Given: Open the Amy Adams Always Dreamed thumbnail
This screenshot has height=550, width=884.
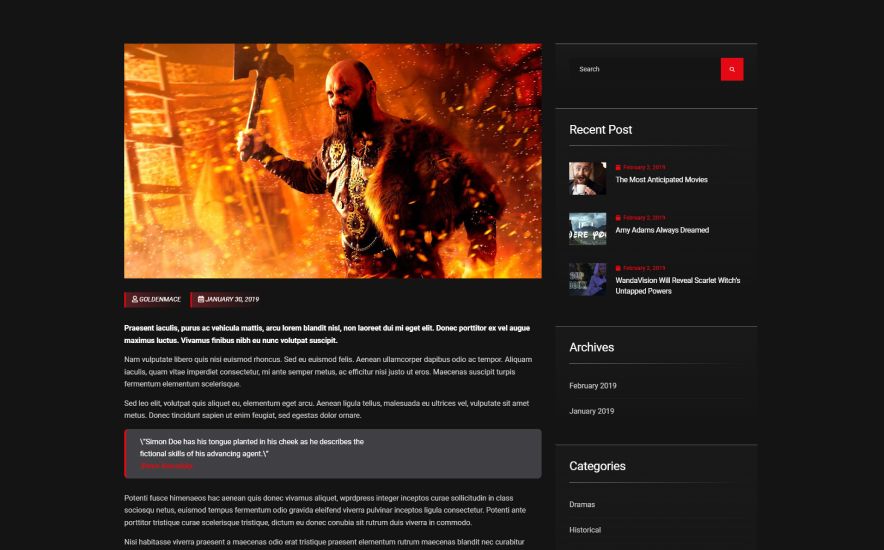Looking at the screenshot, I should point(587,228).
